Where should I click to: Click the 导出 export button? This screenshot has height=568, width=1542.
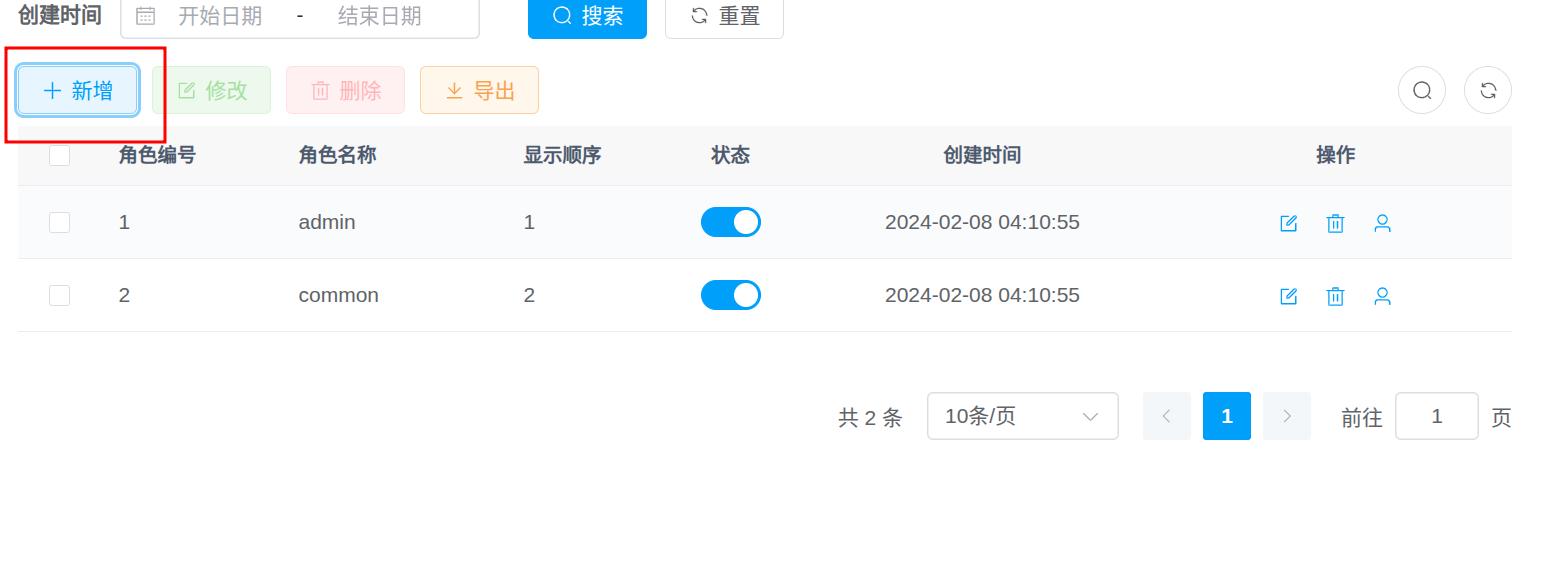pos(479,90)
